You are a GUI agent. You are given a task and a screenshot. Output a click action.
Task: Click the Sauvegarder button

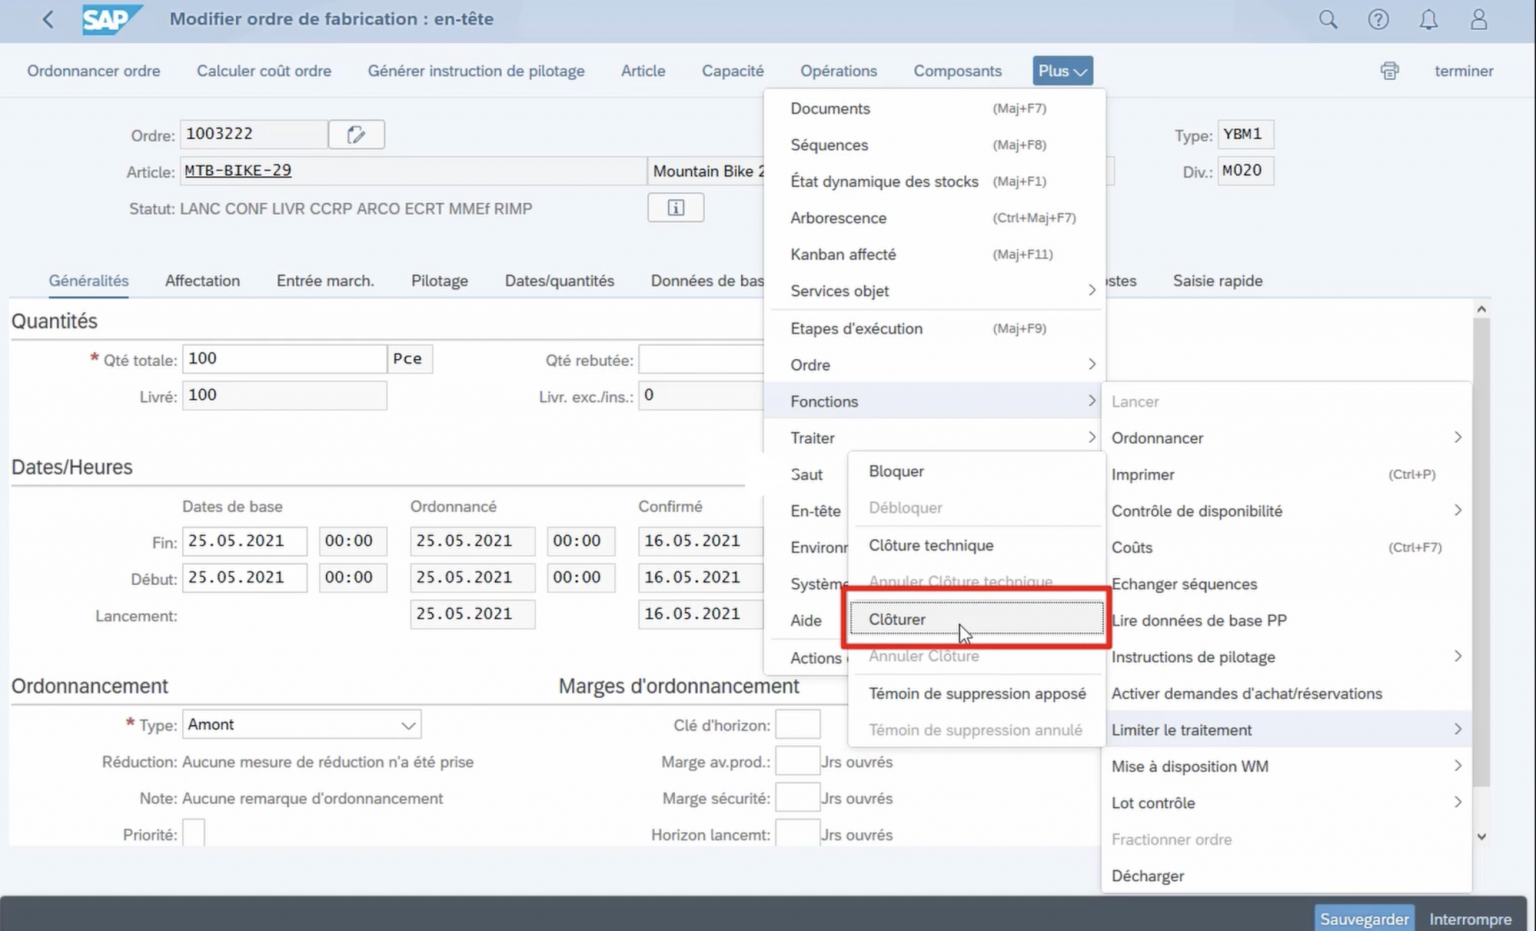1363,917
